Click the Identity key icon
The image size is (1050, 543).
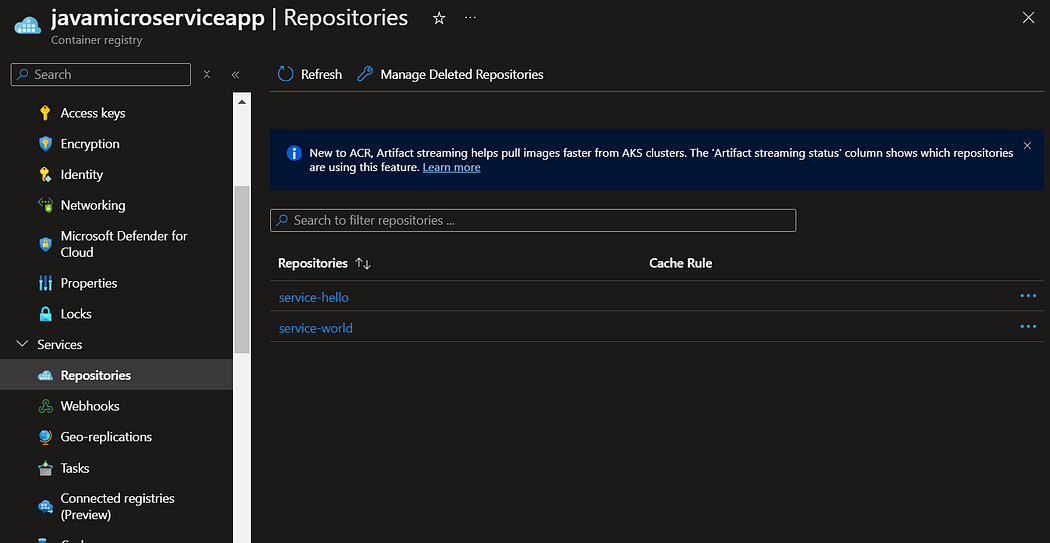45,175
